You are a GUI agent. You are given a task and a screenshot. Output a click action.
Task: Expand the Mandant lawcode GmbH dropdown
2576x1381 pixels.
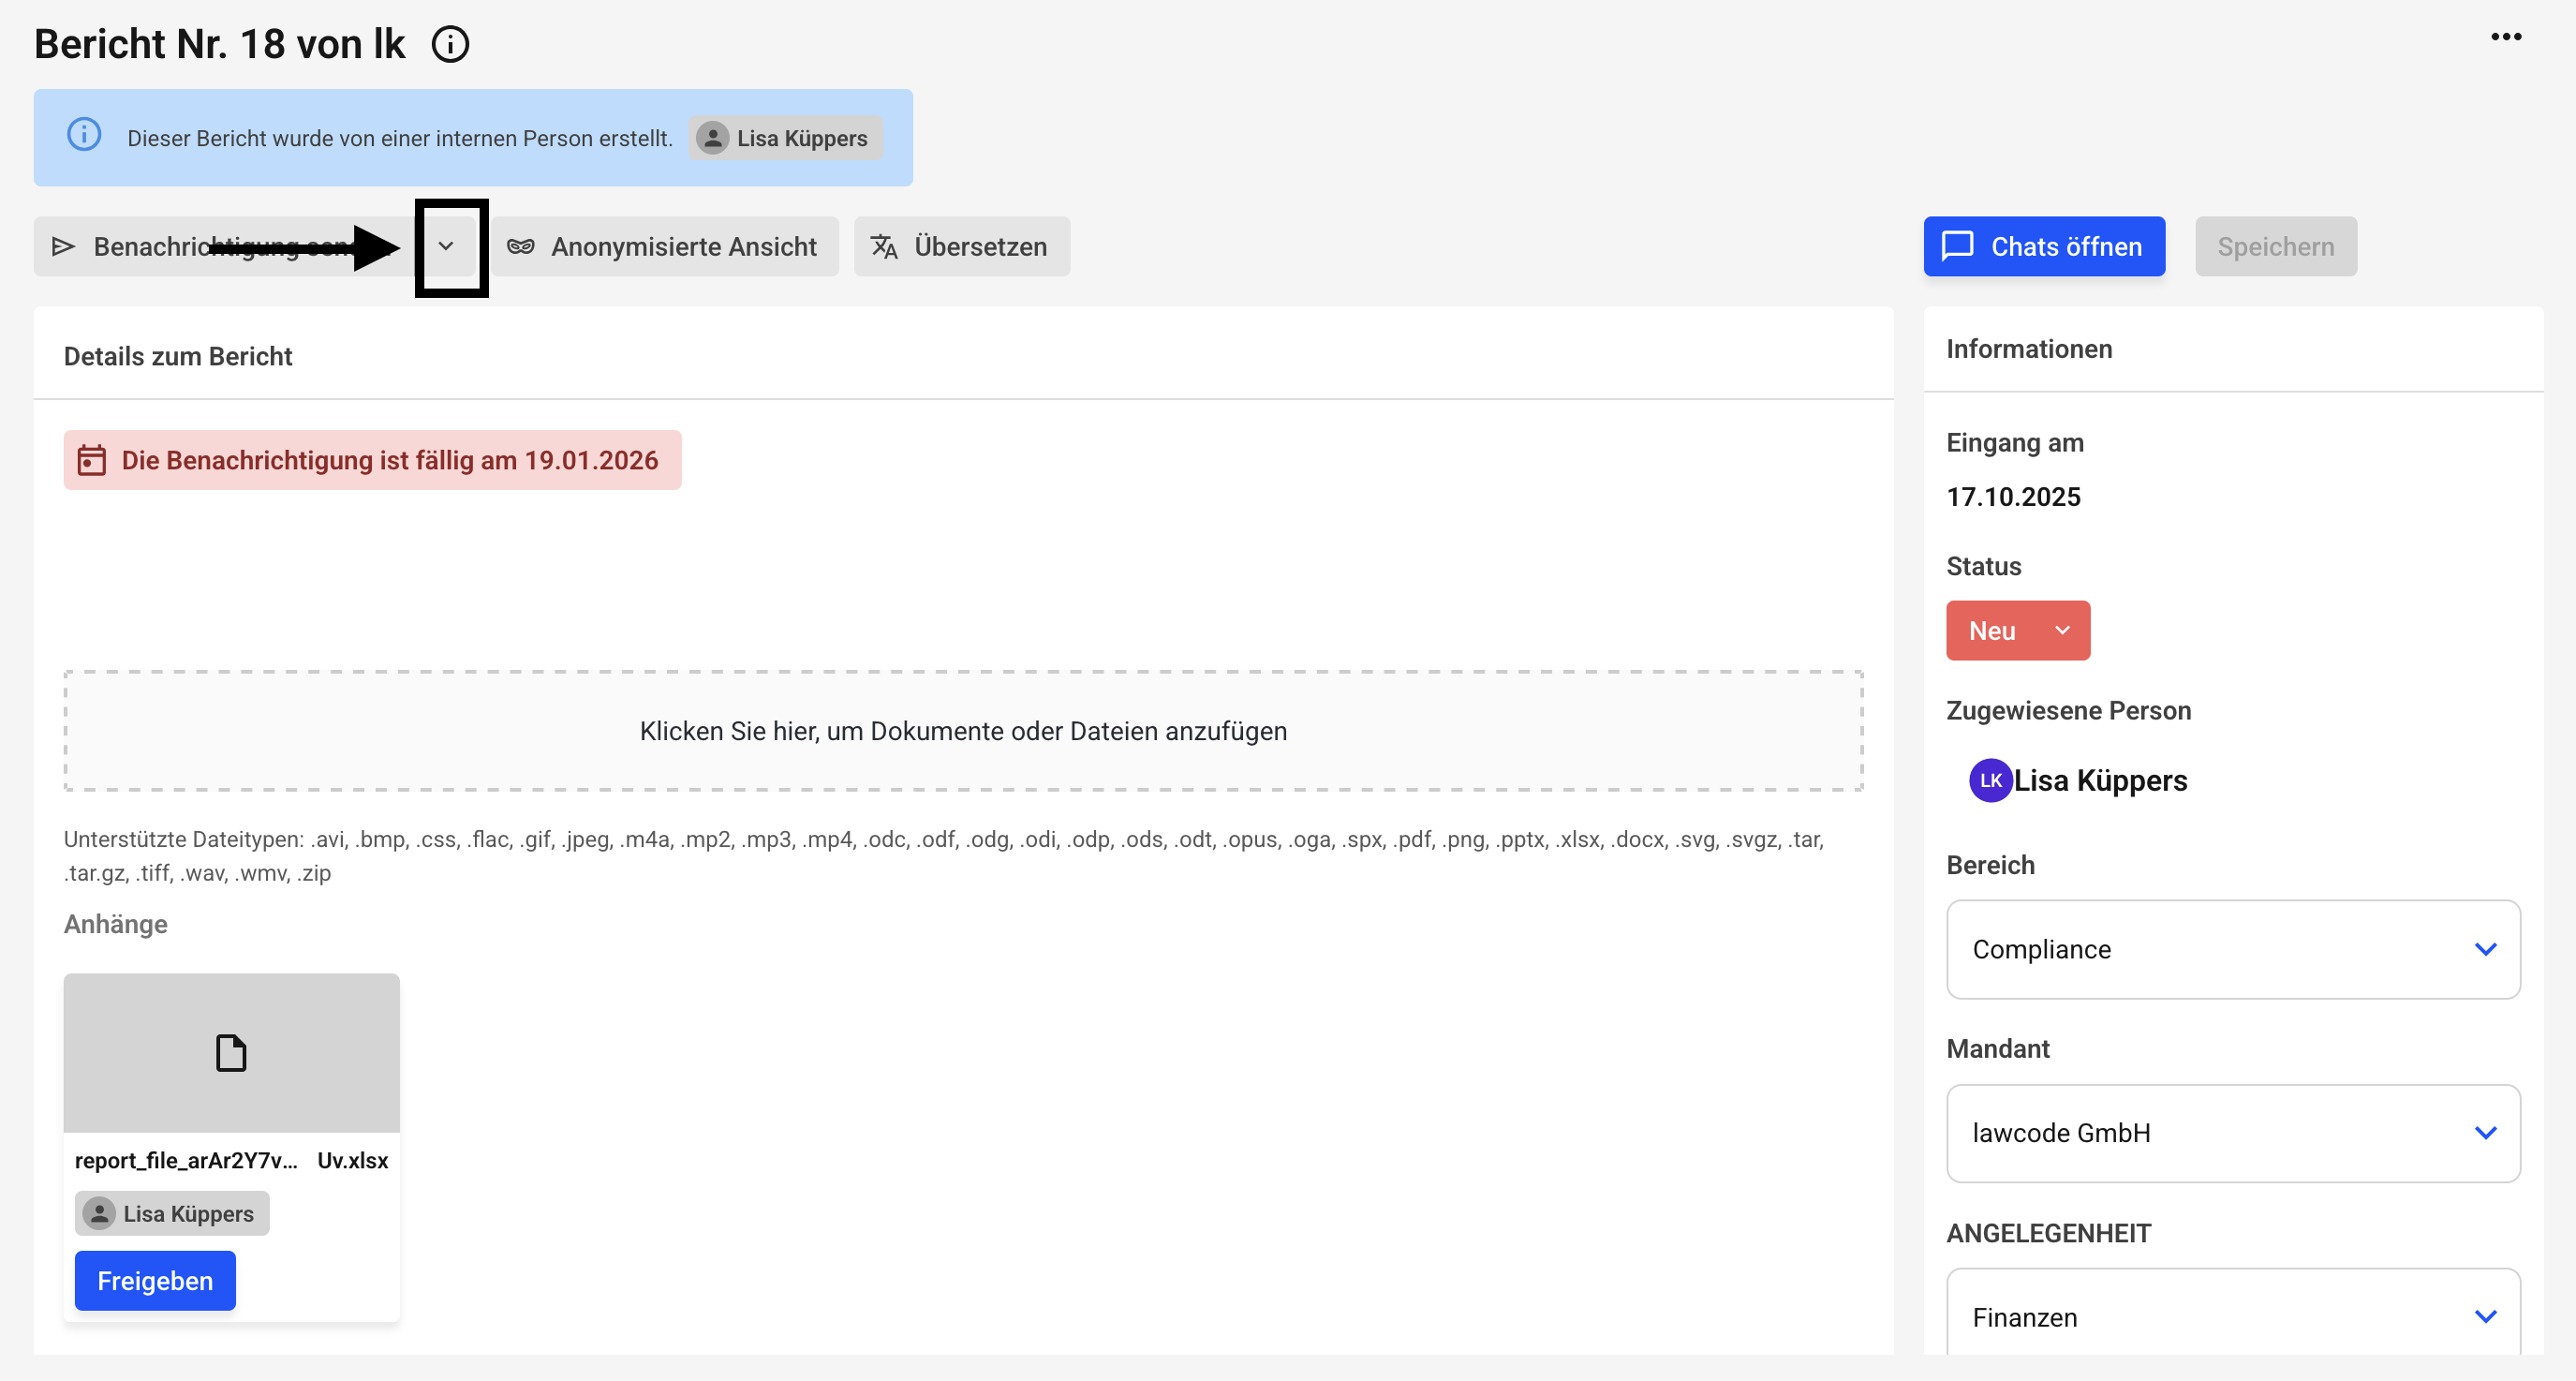(x=2232, y=1133)
